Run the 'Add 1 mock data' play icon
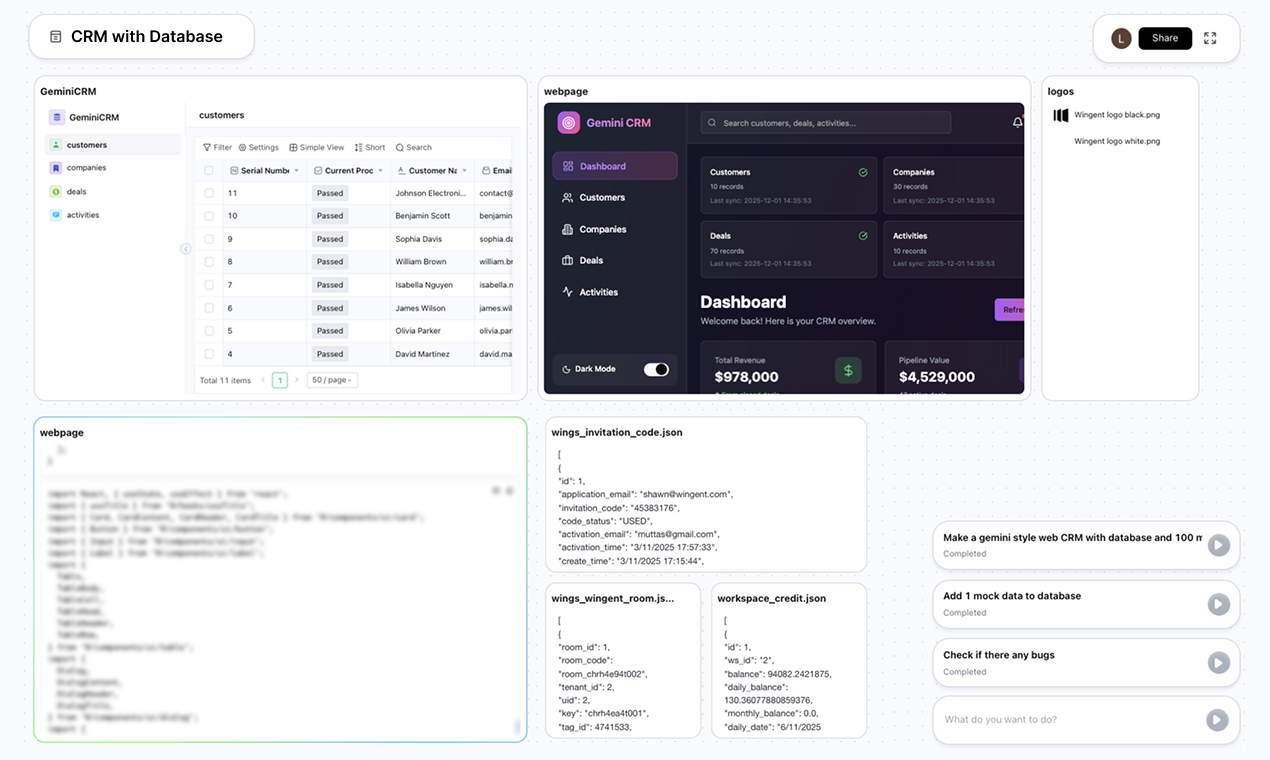Image resolution: width=1270 pixels, height=760 pixels. pyautogui.click(x=1217, y=604)
